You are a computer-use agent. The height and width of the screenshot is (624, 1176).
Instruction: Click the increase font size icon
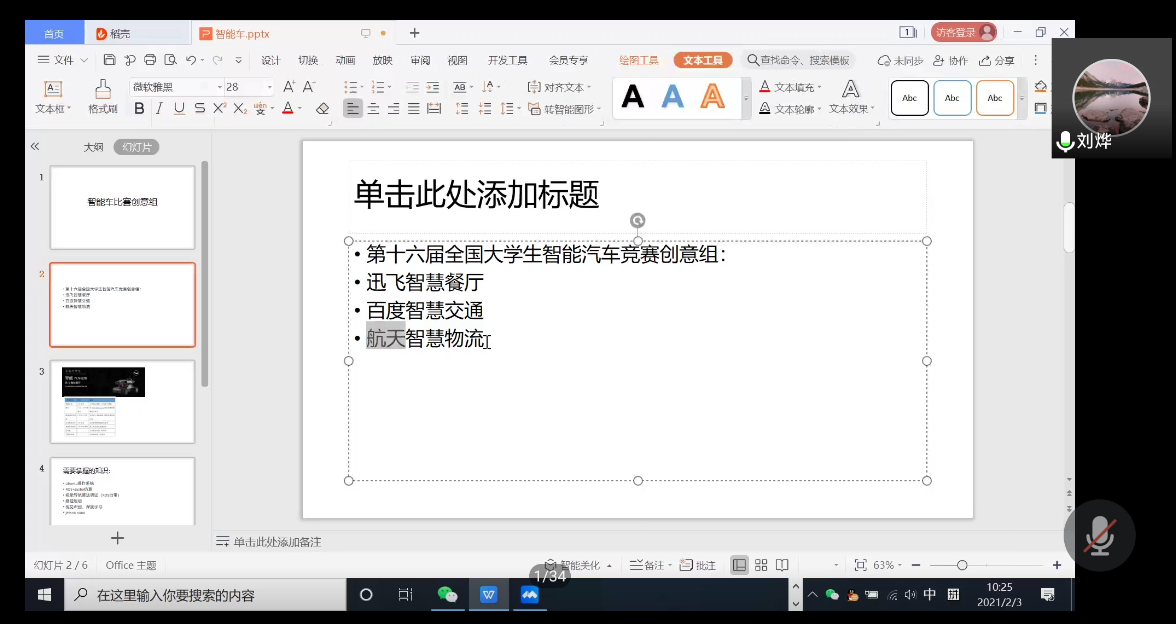click(289, 87)
